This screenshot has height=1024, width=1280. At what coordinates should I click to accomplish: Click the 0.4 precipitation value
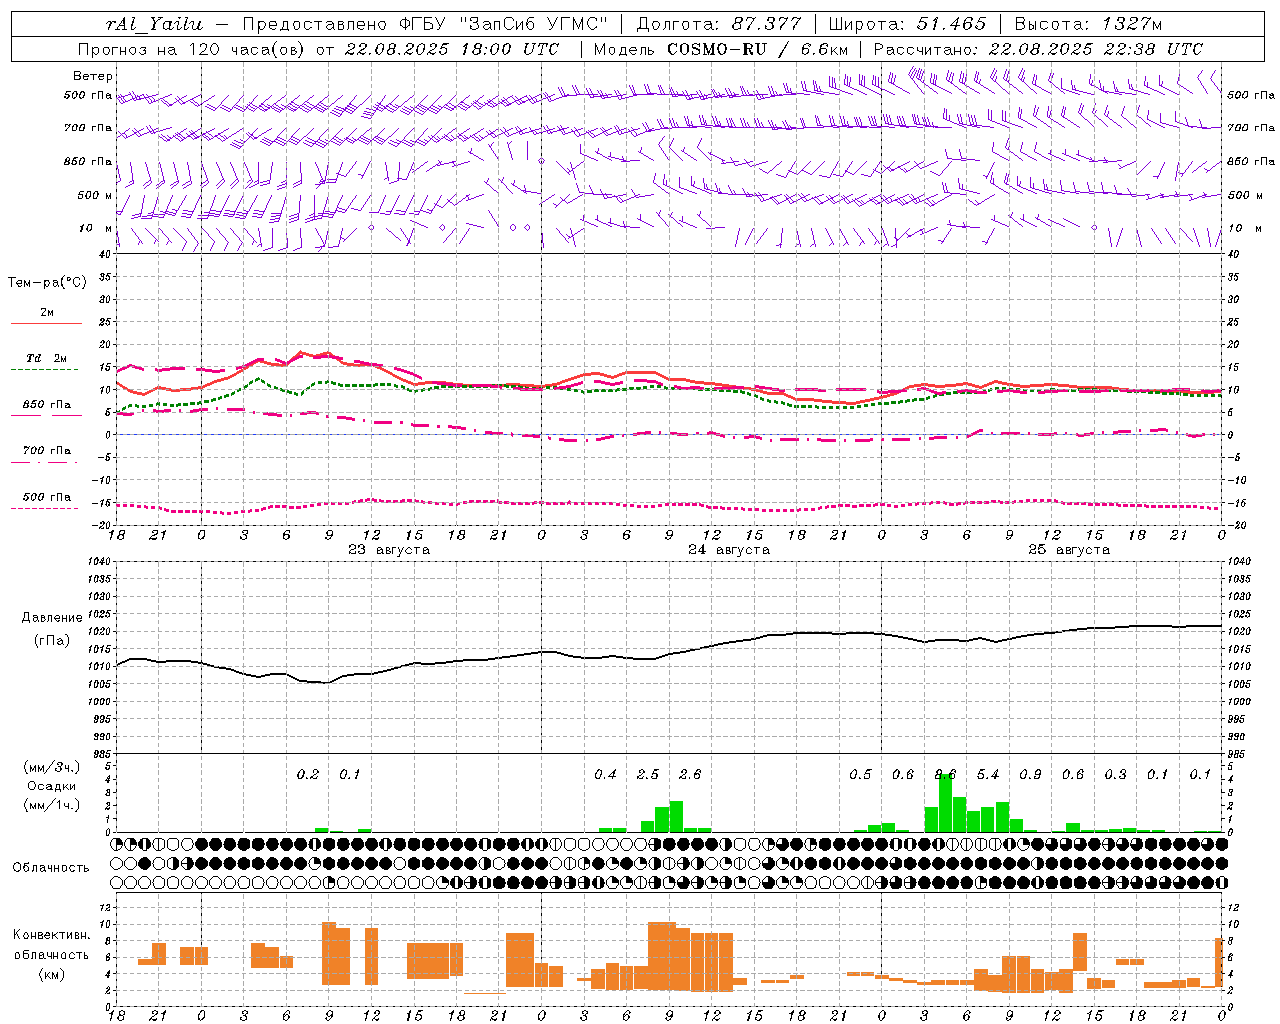[x=605, y=775]
